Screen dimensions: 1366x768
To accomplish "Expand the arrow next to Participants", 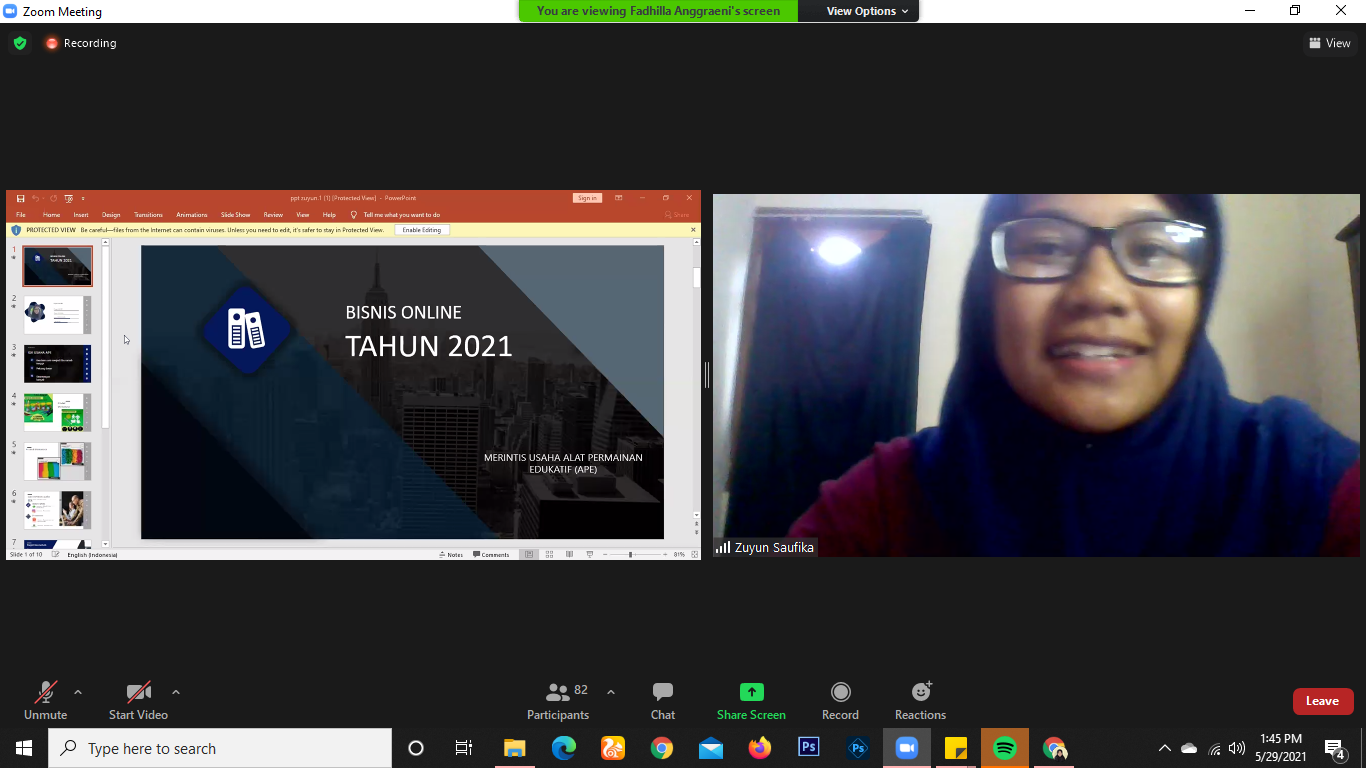I will coord(611,692).
